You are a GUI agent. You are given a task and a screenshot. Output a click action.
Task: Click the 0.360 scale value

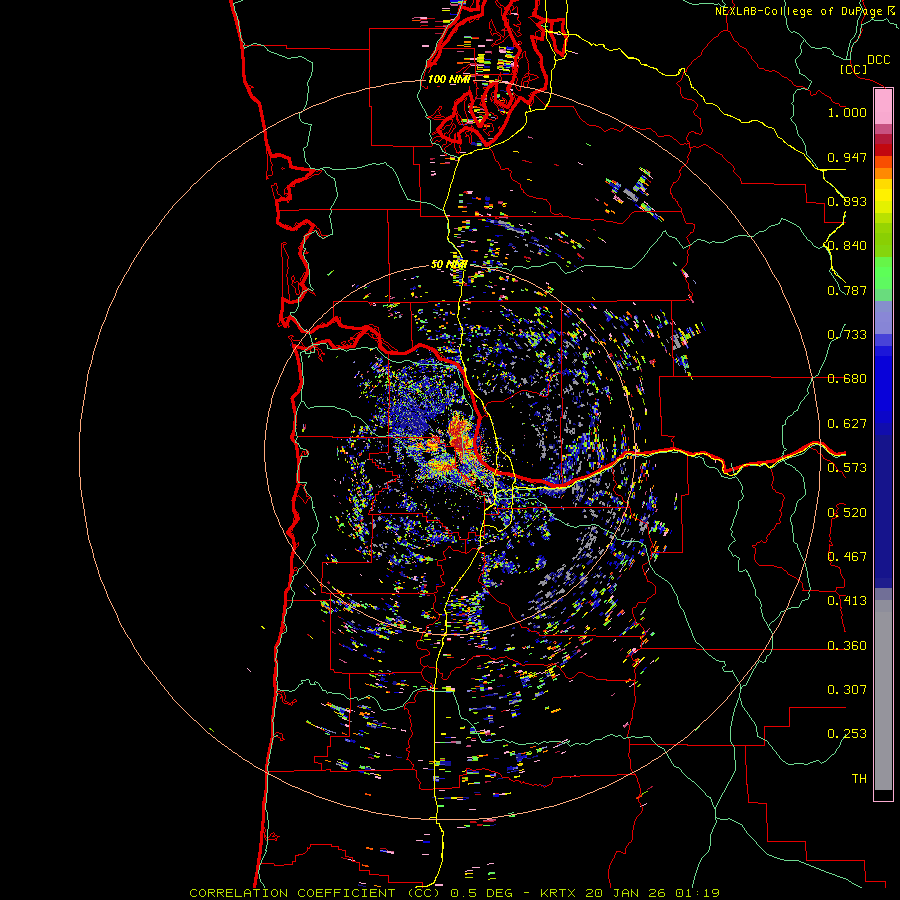pos(847,646)
